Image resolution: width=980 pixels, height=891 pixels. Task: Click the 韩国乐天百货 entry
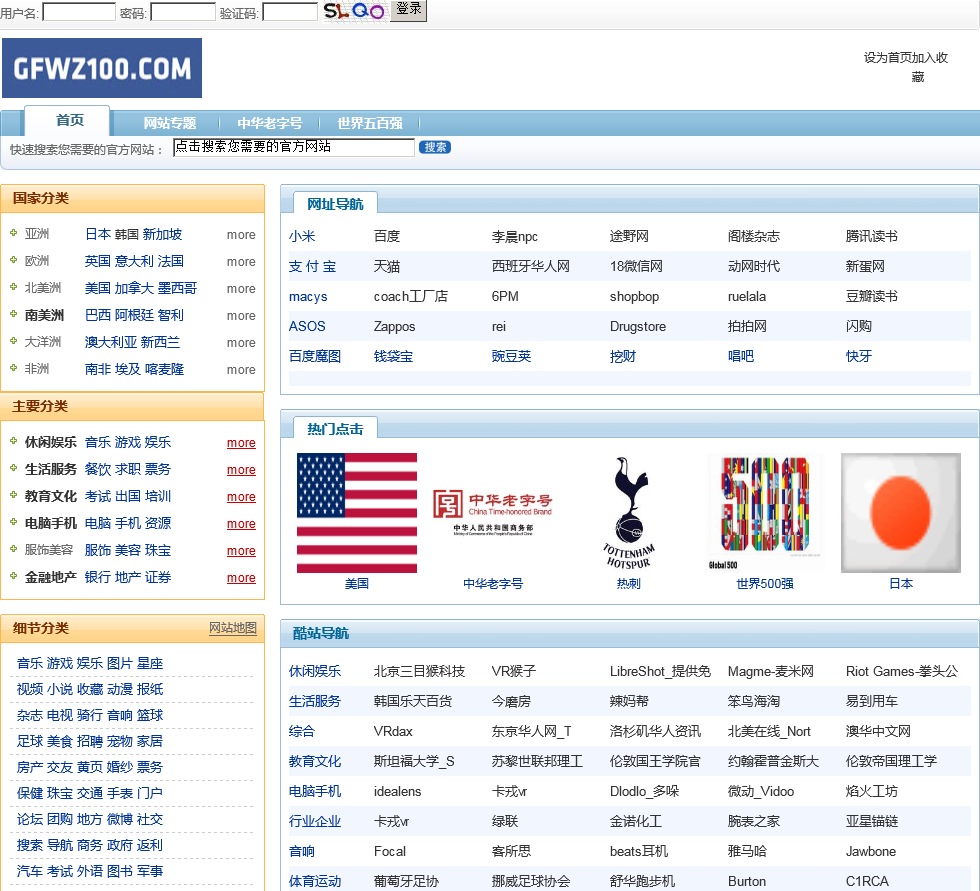[413, 701]
